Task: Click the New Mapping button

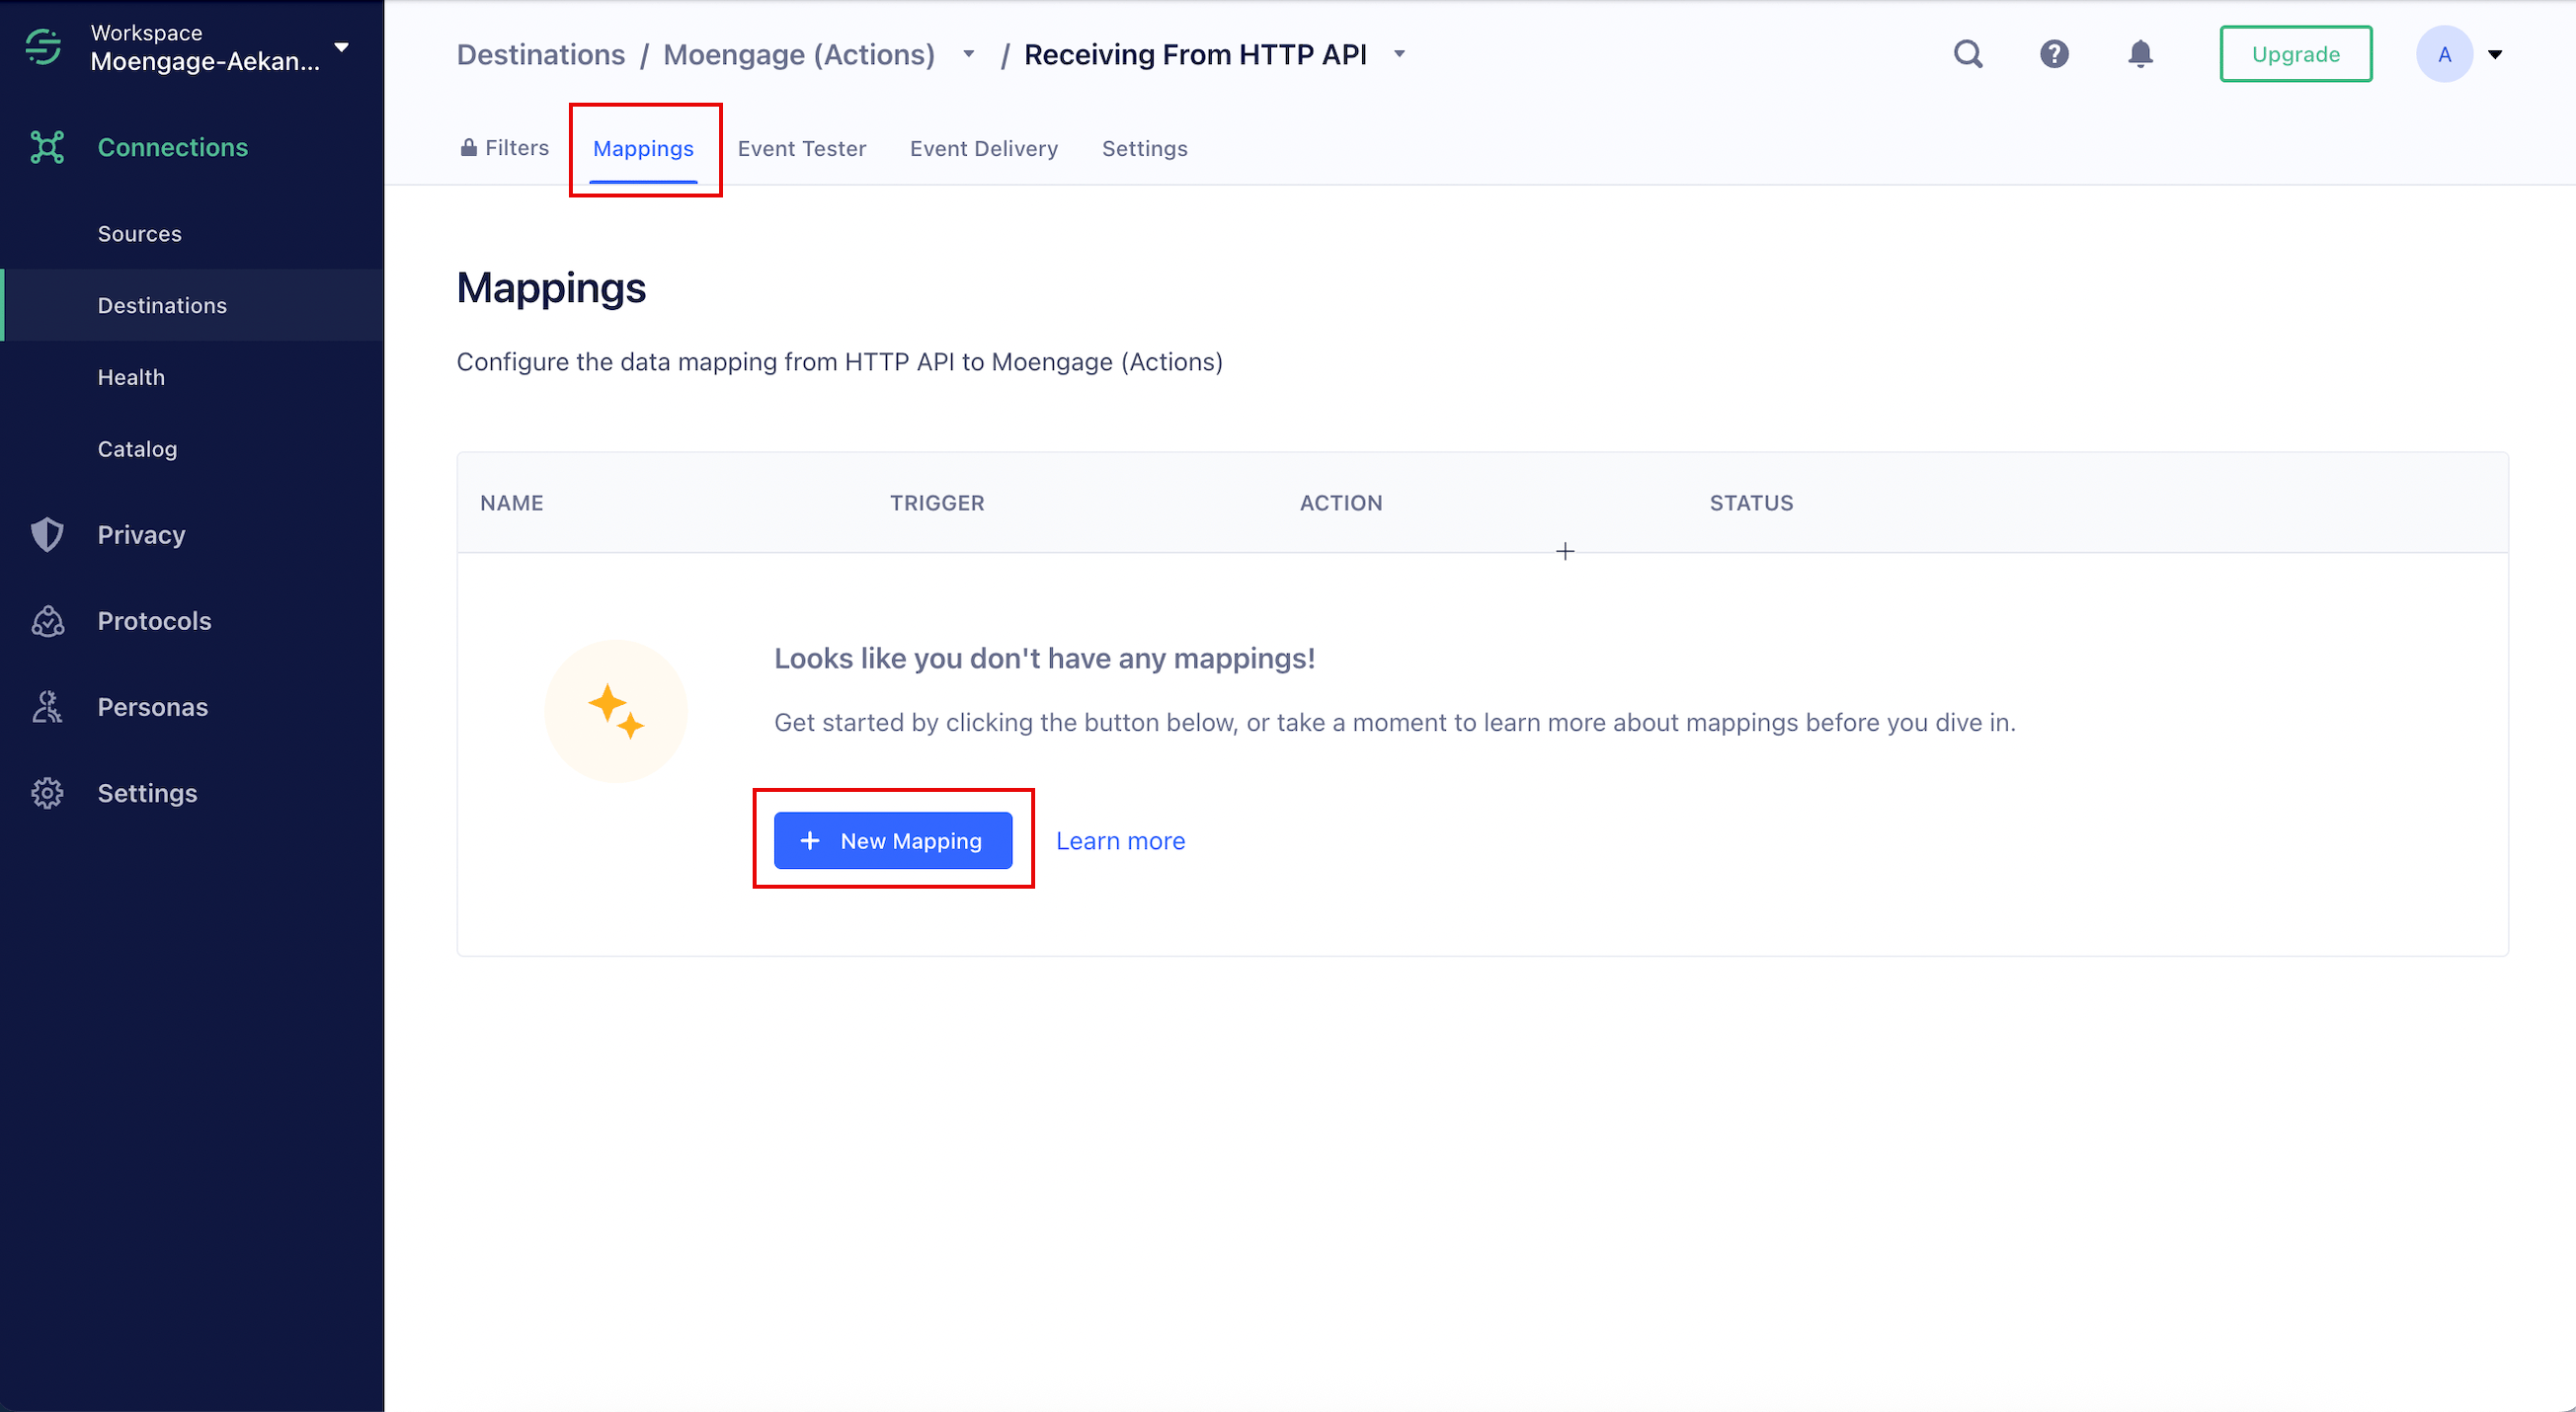Action: [893, 841]
